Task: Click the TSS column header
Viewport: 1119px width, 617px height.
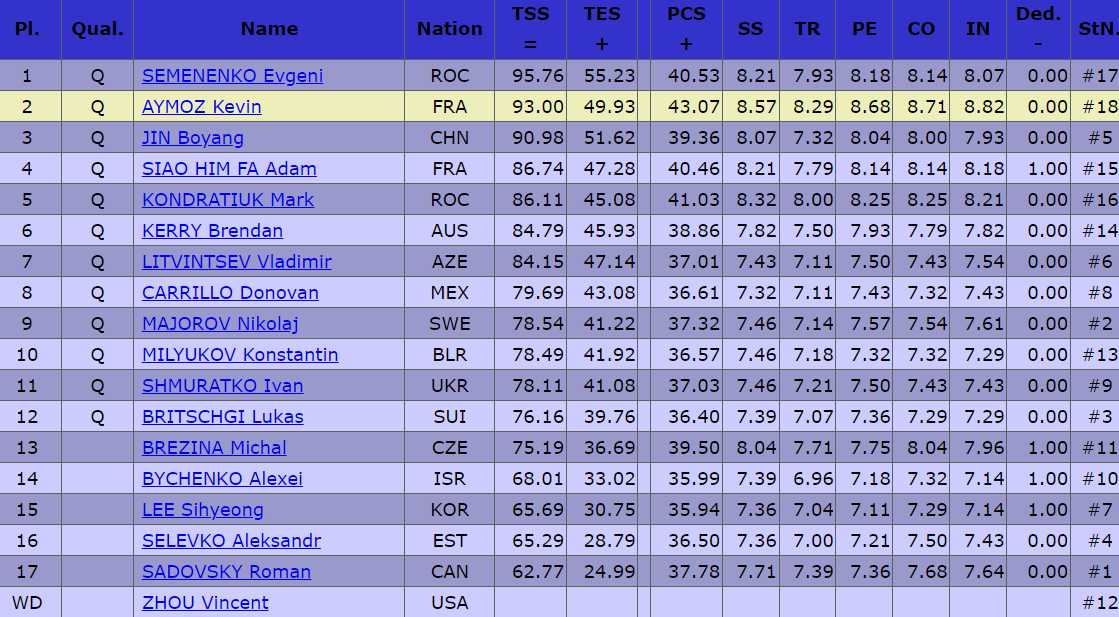Action: (x=530, y=29)
